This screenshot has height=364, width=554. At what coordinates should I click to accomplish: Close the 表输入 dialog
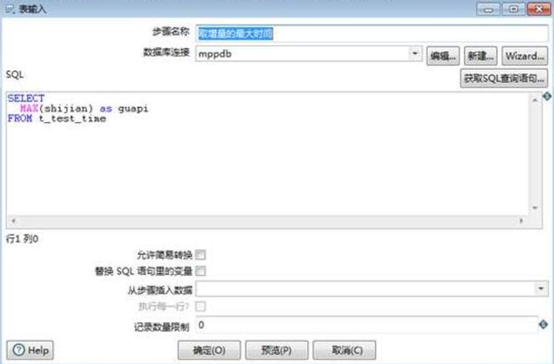point(539,9)
